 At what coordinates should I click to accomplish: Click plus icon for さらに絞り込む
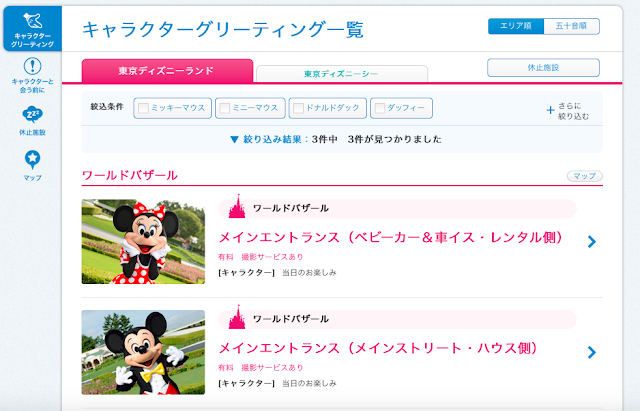pyautogui.click(x=550, y=110)
